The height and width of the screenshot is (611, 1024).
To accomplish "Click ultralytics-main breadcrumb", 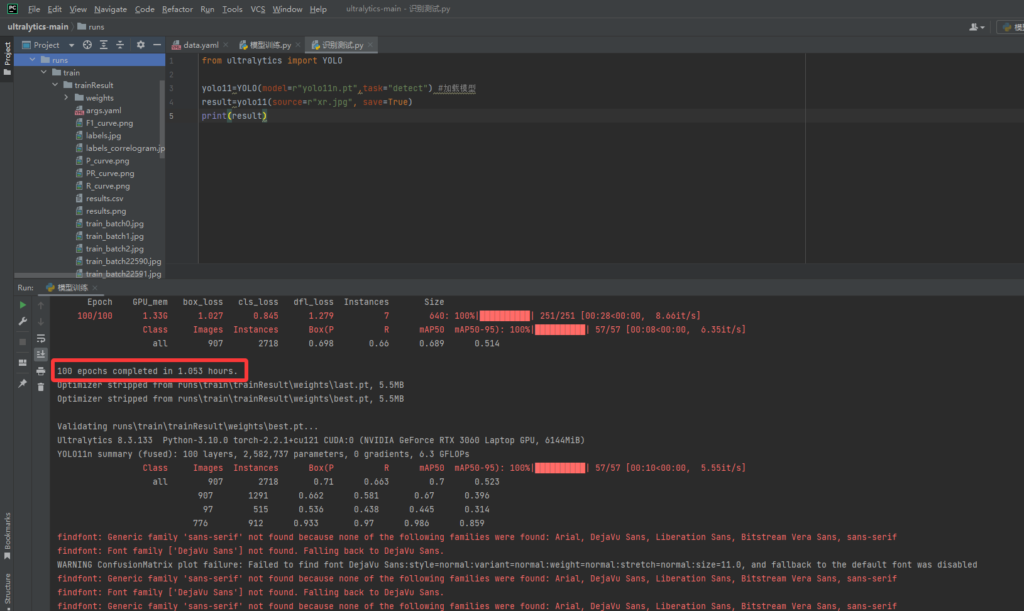I will point(37,27).
